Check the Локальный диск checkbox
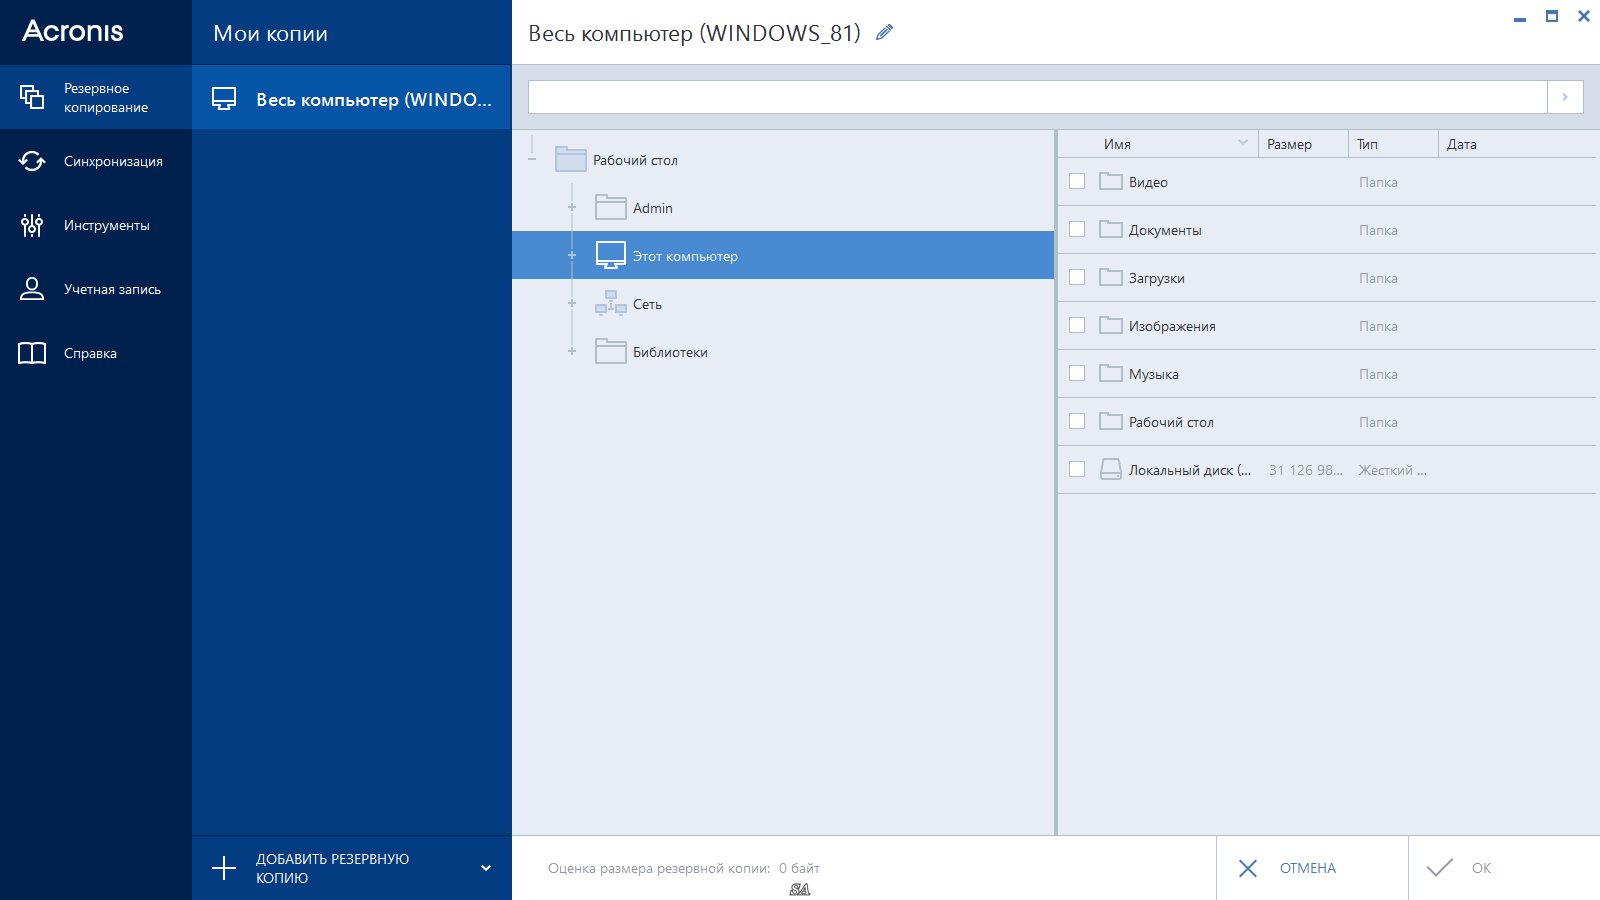This screenshot has width=1600, height=900. [1077, 469]
